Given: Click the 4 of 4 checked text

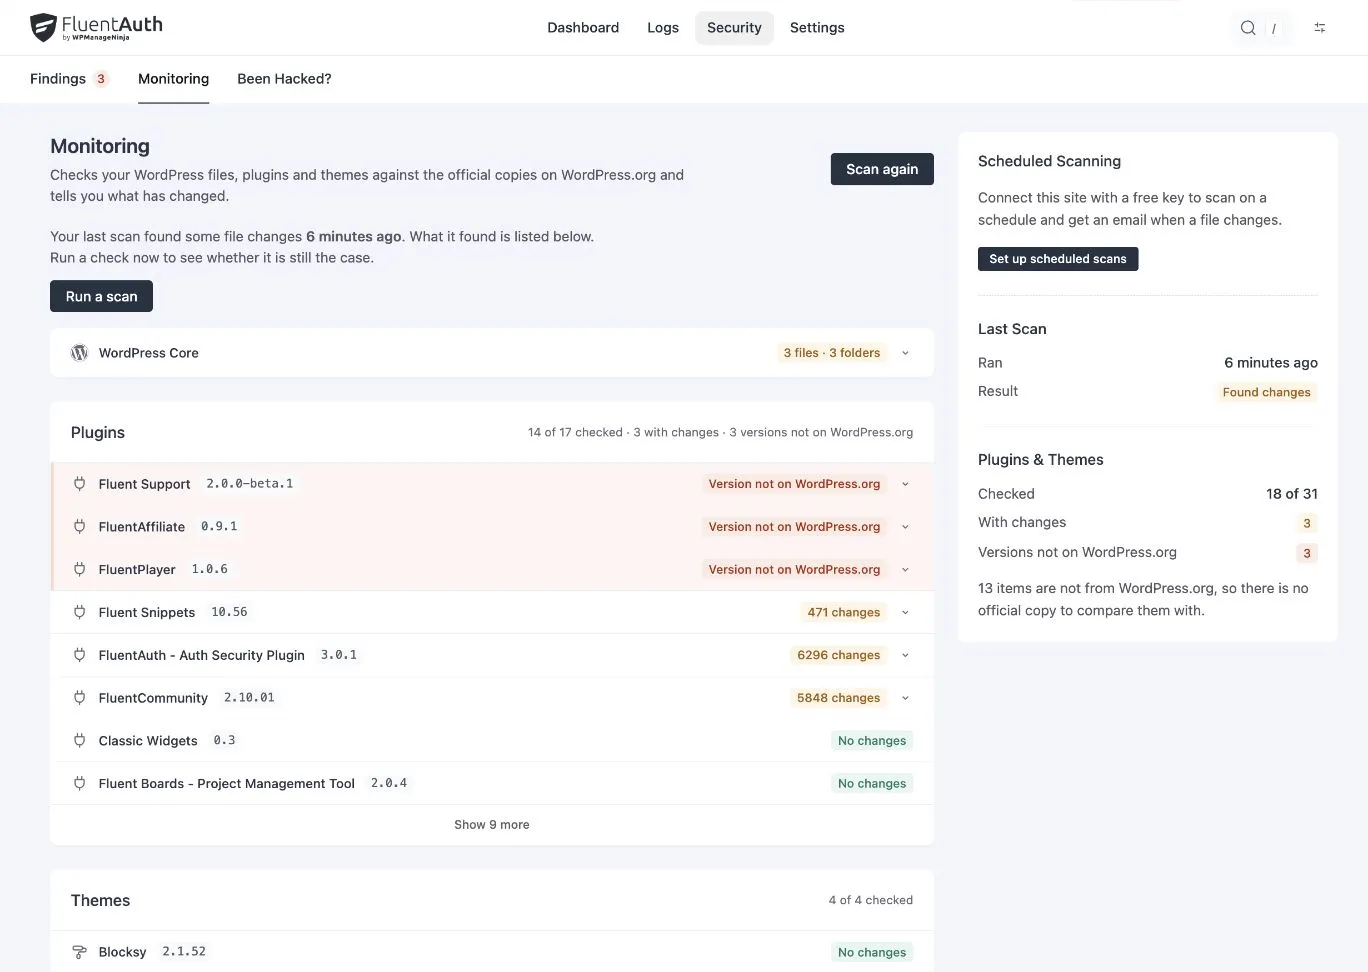Looking at the screenshot, I should [870, 900].
